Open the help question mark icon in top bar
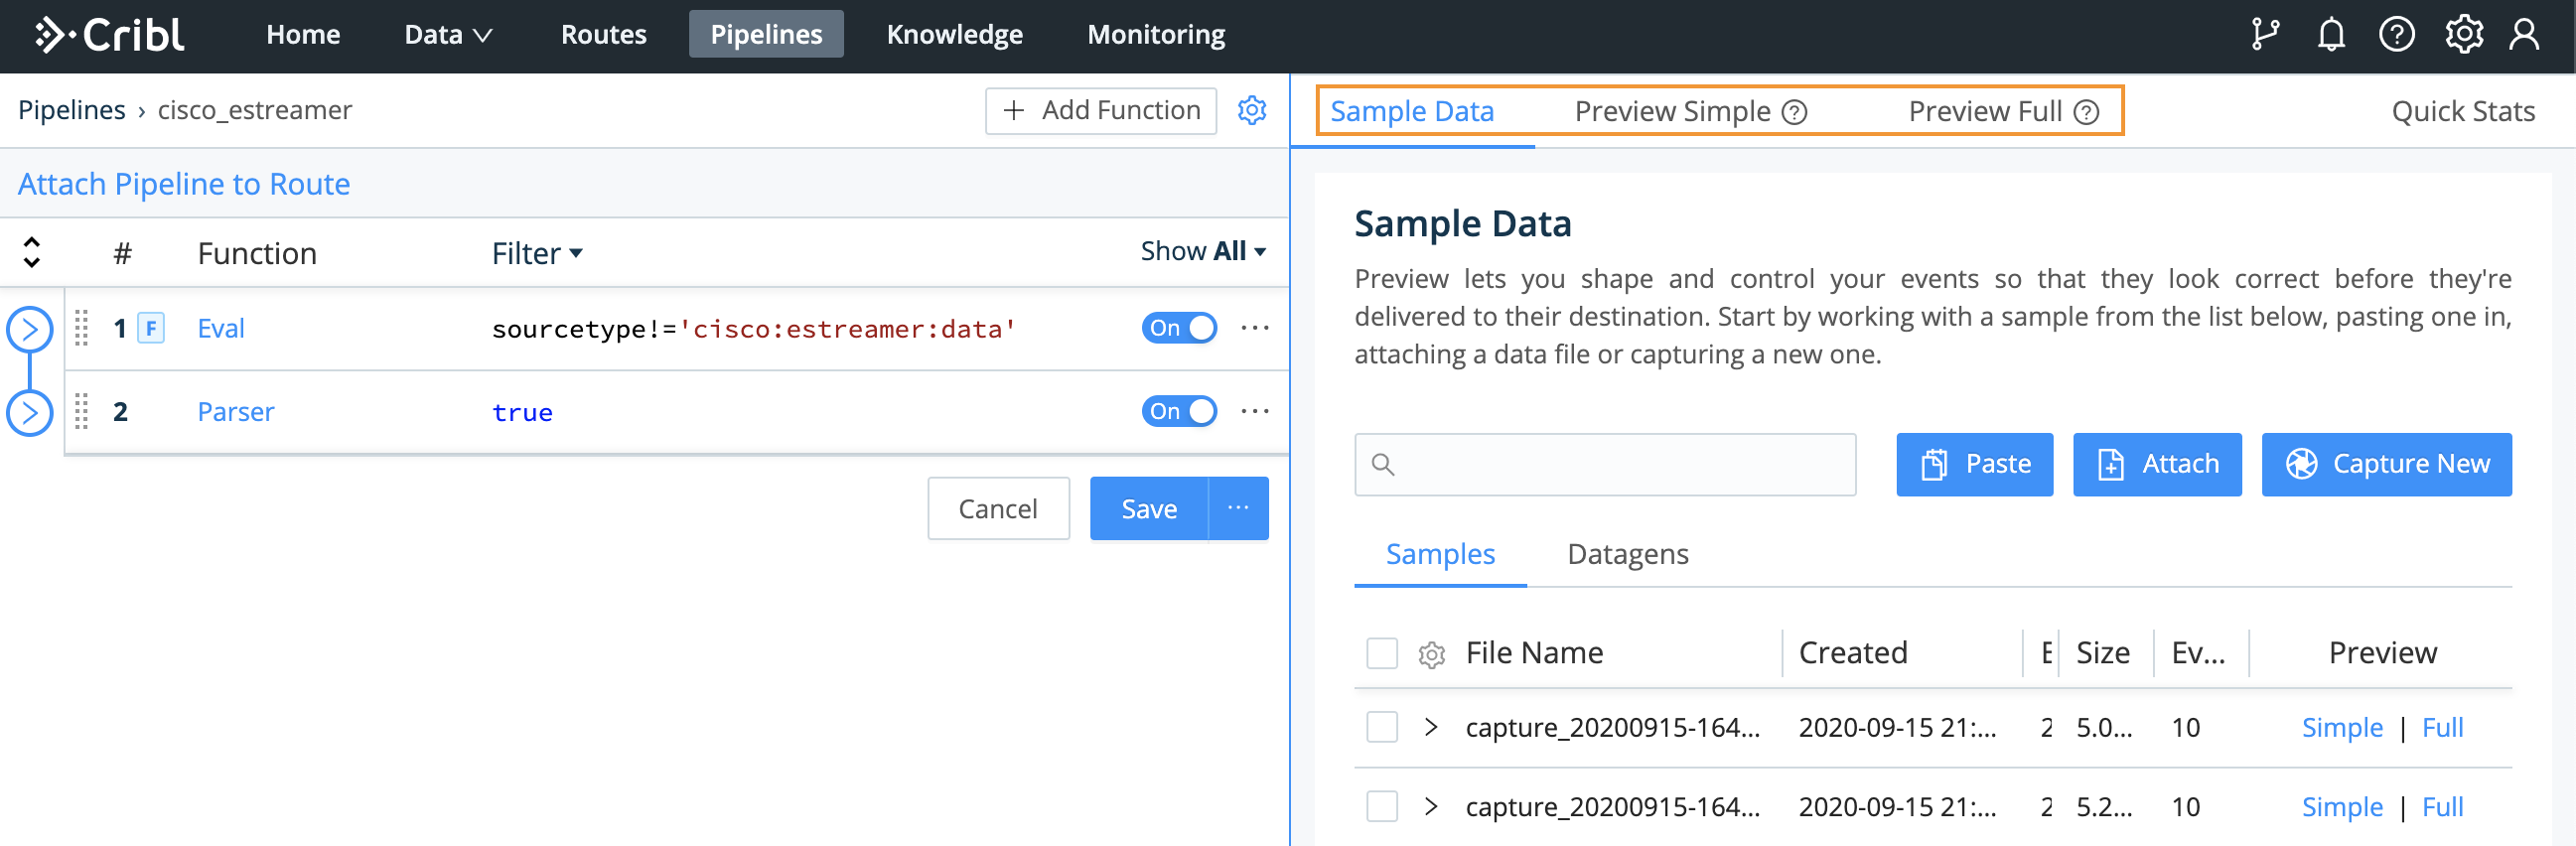The width and height of the screenshot is (2576, 846). coord(2396,34)
